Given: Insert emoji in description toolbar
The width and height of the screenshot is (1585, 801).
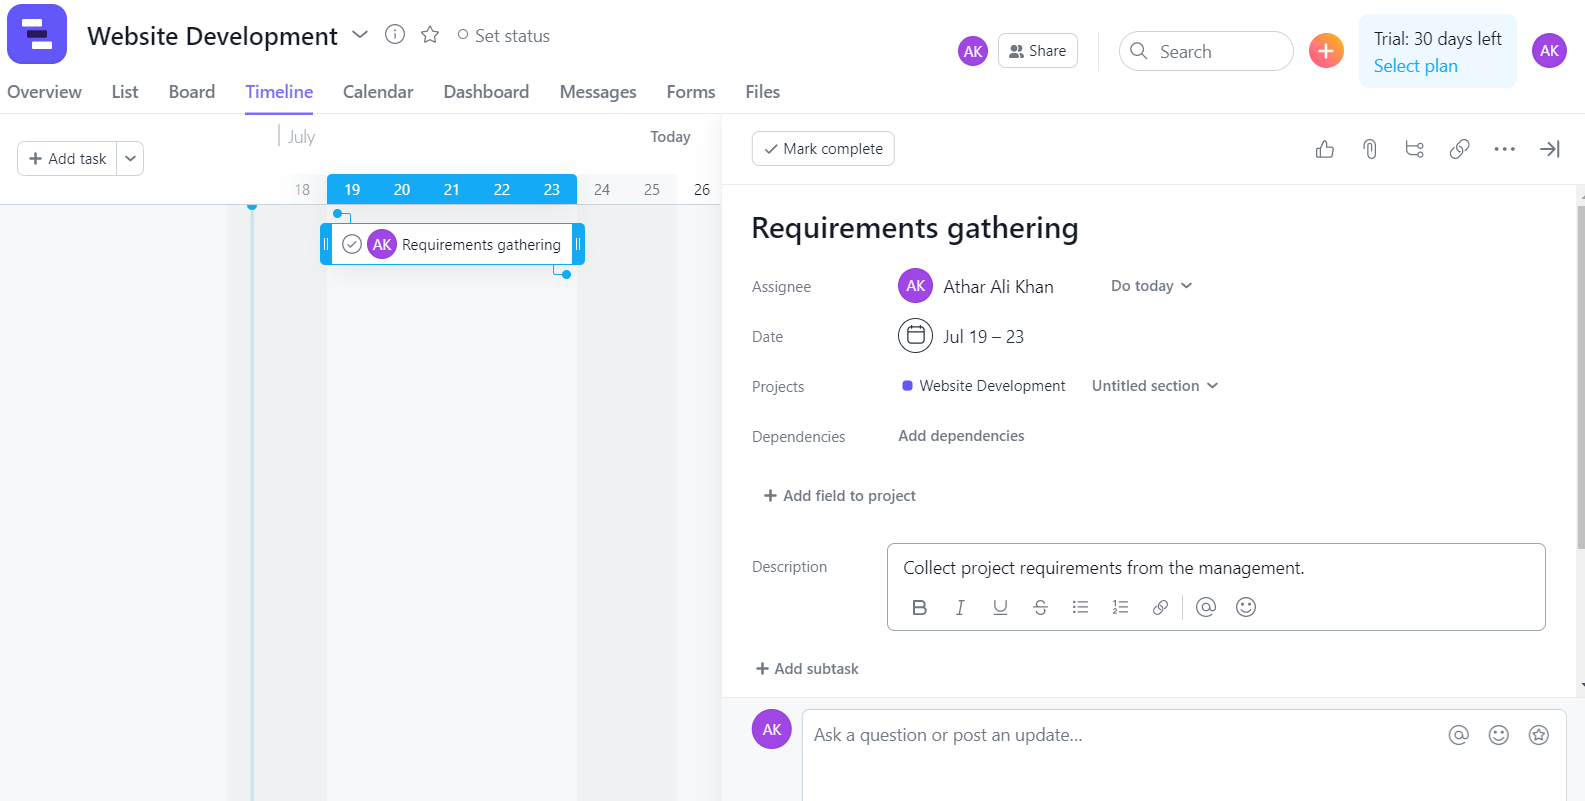Looking at the screenshot, I should coord(1246,607).
